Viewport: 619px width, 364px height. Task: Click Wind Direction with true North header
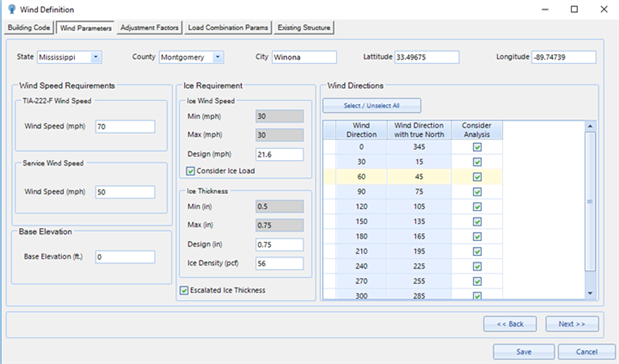(x=419, y=130)
